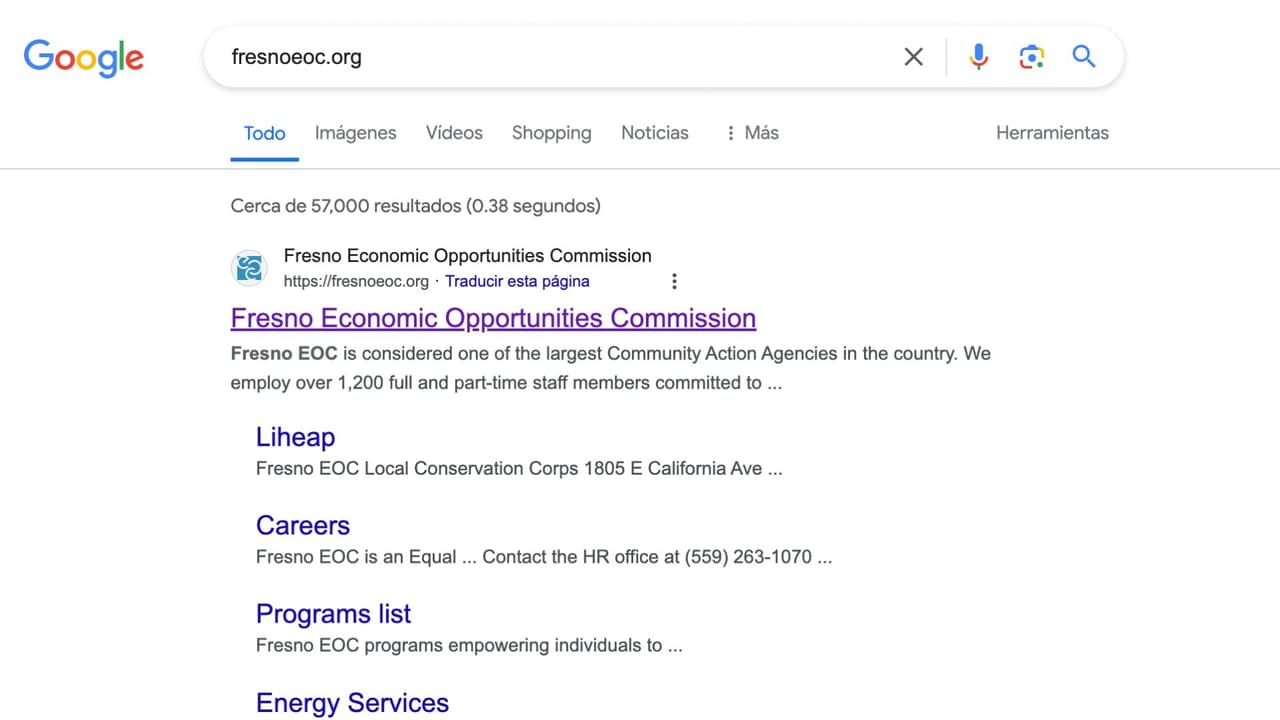
Task: Switch to the Noticias tab
Action: coord(654,132)
